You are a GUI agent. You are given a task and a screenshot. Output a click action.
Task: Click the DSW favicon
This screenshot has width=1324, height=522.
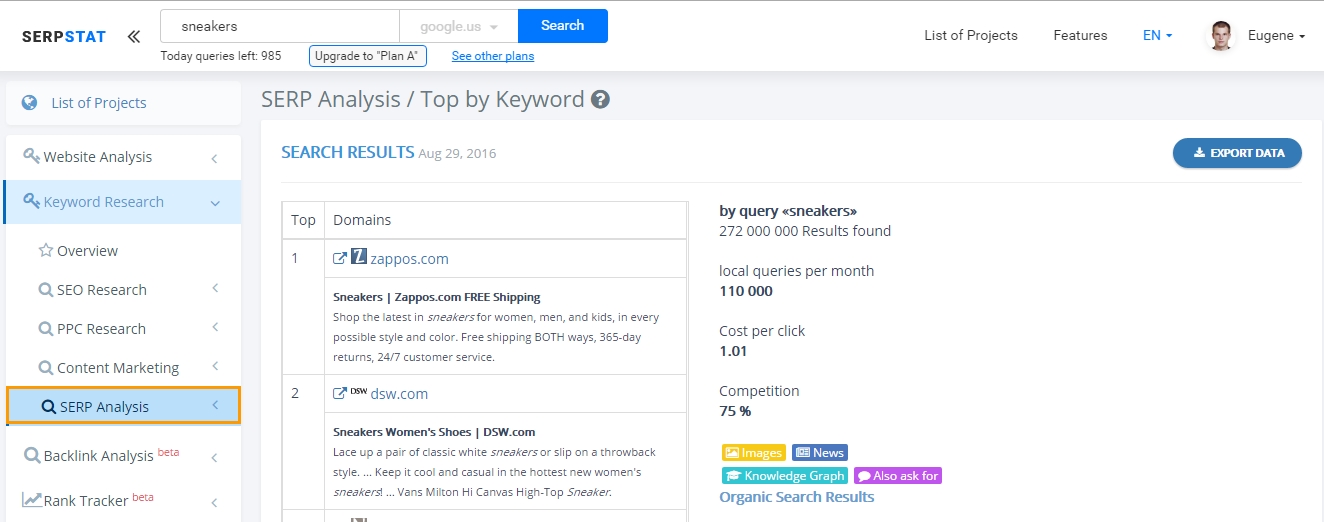point(359,391)
